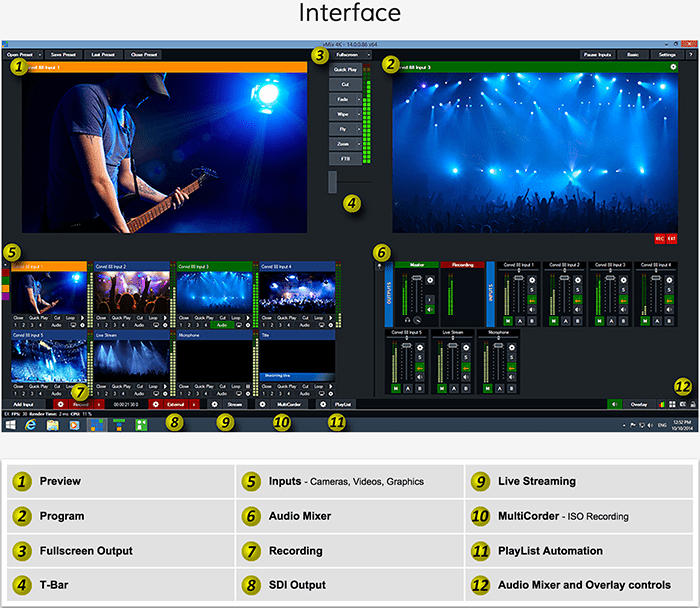This screenshot has height=608, width=700.
Task: Open Fade transition dropdown arrow
Action: point(359,99)
